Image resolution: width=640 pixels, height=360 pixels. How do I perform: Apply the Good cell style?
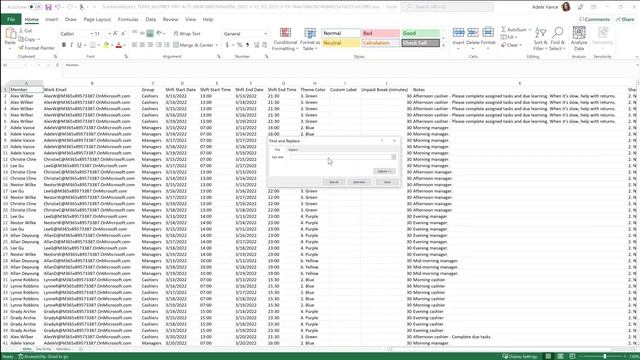[420, 33]
